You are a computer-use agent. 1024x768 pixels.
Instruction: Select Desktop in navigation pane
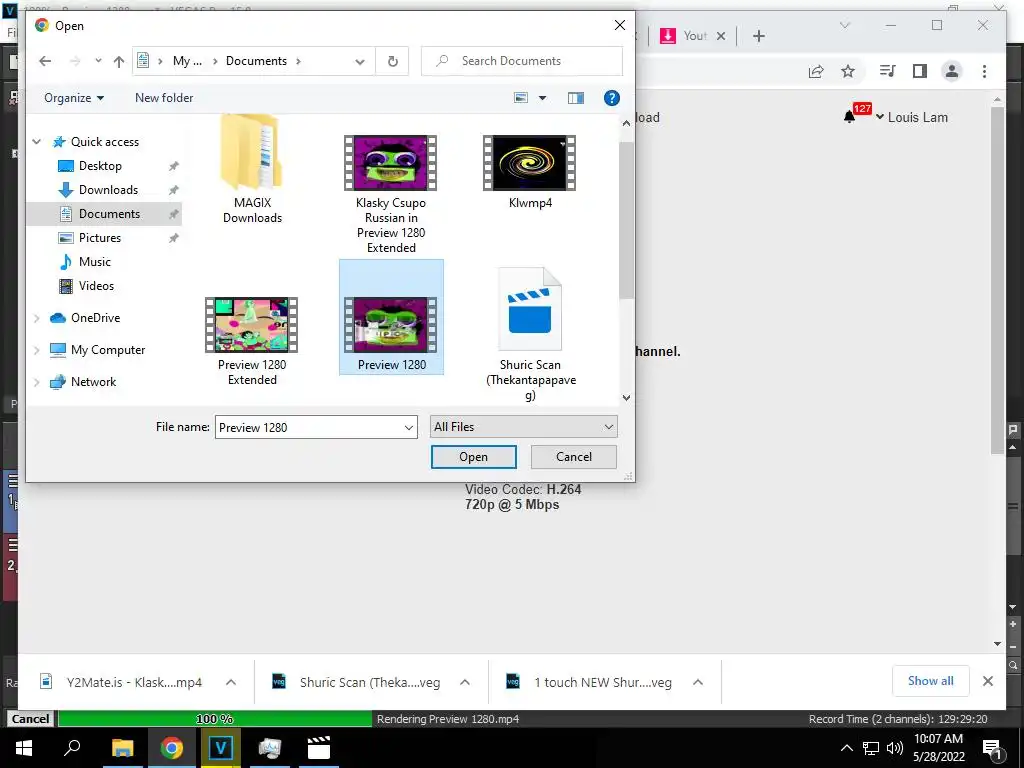(100, 166)
